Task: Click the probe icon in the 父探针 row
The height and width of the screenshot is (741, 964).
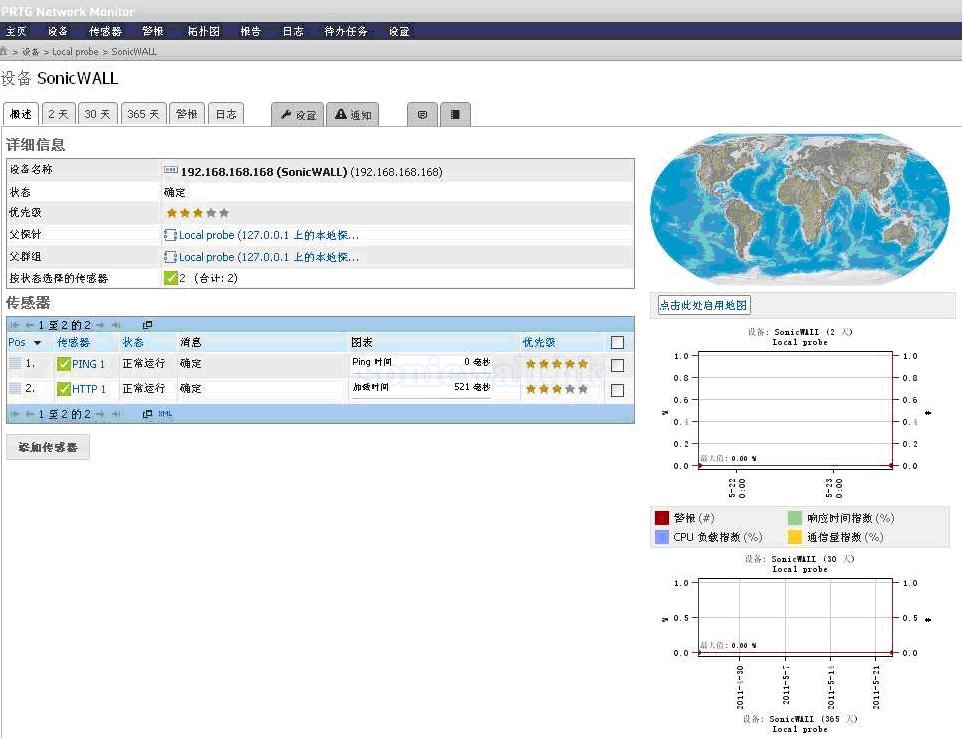Action: point(170,235)
